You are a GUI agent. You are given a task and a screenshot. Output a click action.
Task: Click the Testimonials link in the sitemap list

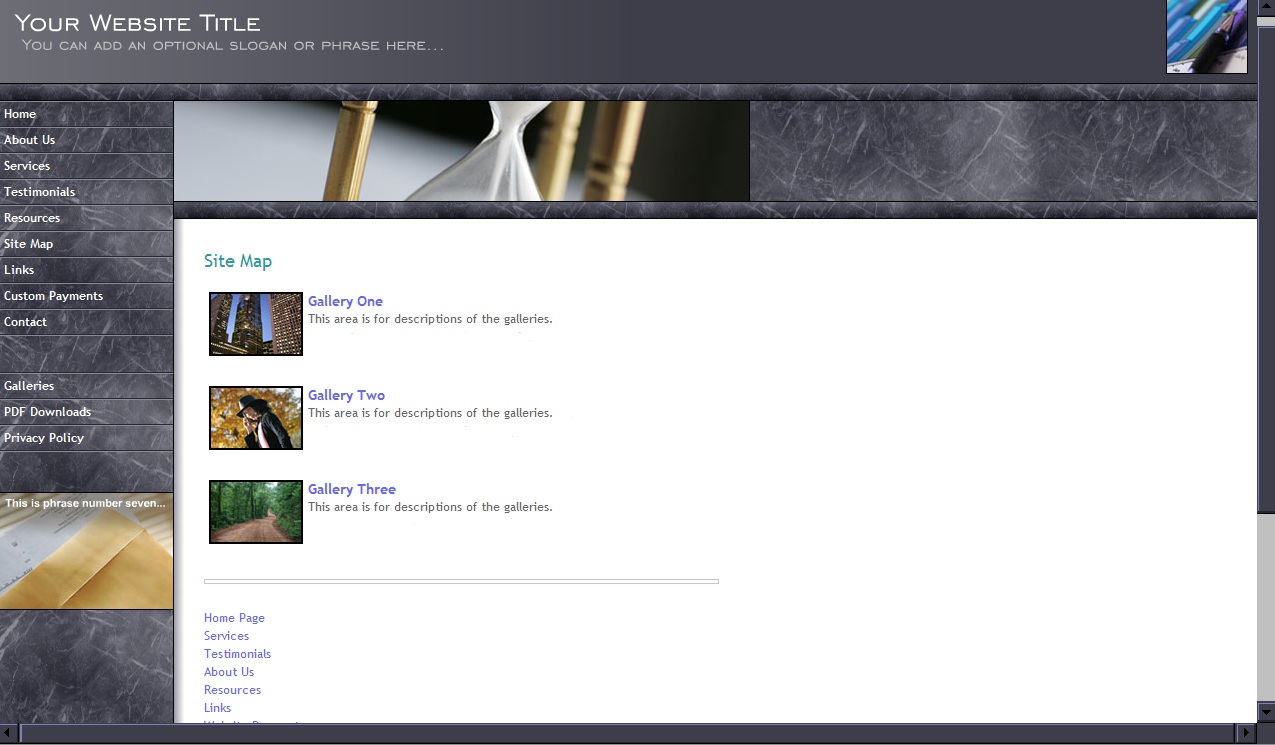click(237, 654)
